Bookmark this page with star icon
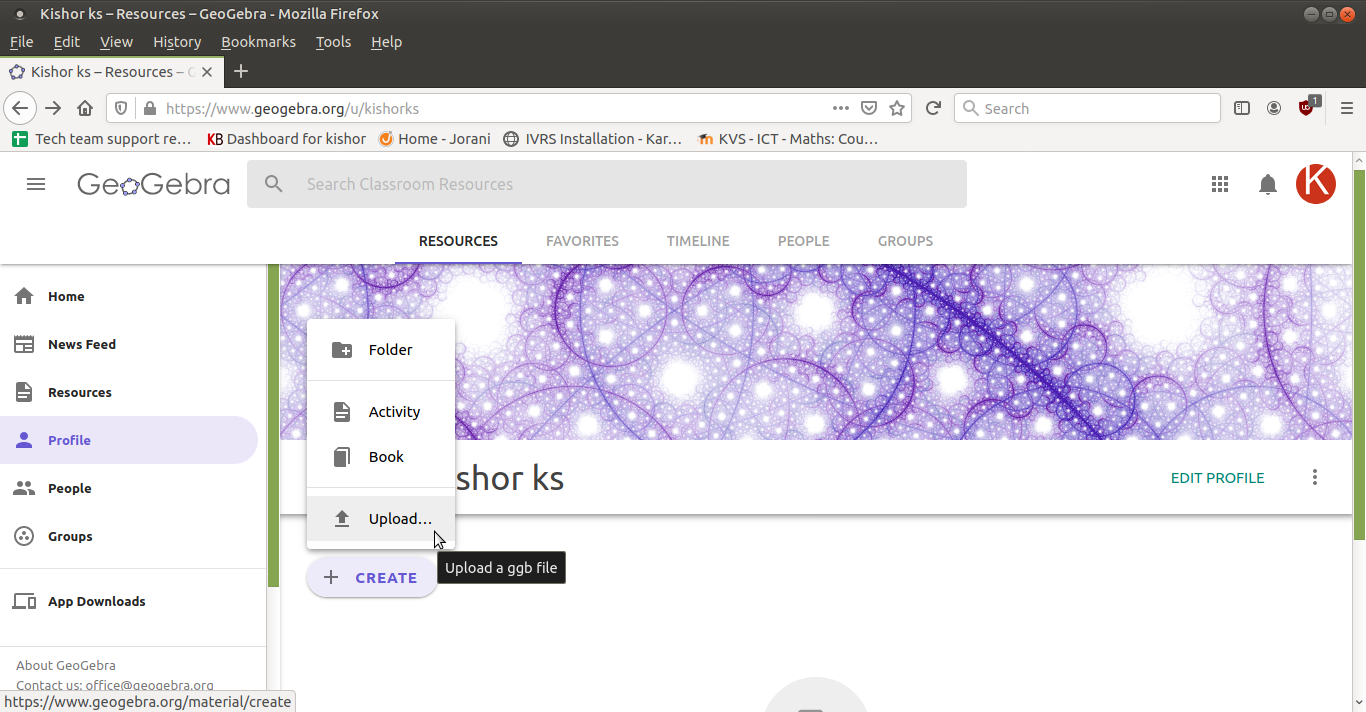The width and height of the screenshot is (1366, 712). pyautogui.click(x=897, y=108)
